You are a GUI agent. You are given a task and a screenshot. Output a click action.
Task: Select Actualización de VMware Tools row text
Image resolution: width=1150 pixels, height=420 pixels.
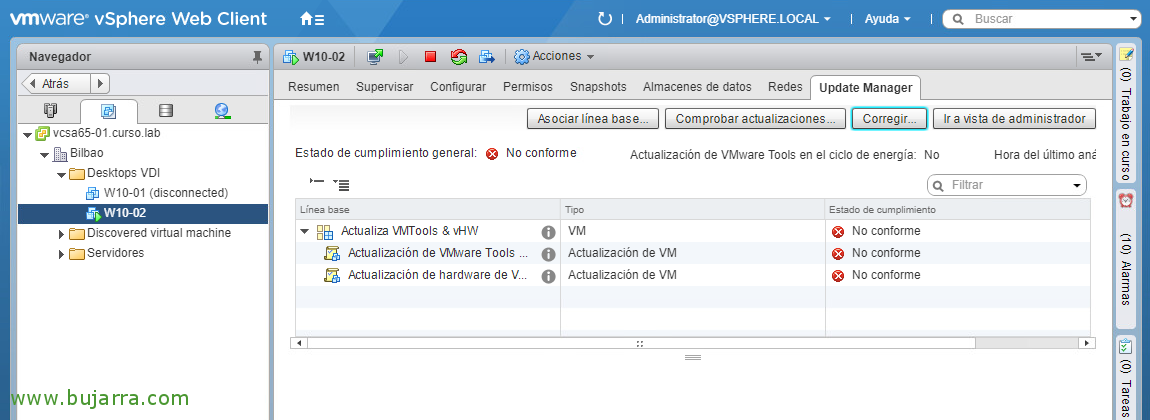[x=437, y=254]
